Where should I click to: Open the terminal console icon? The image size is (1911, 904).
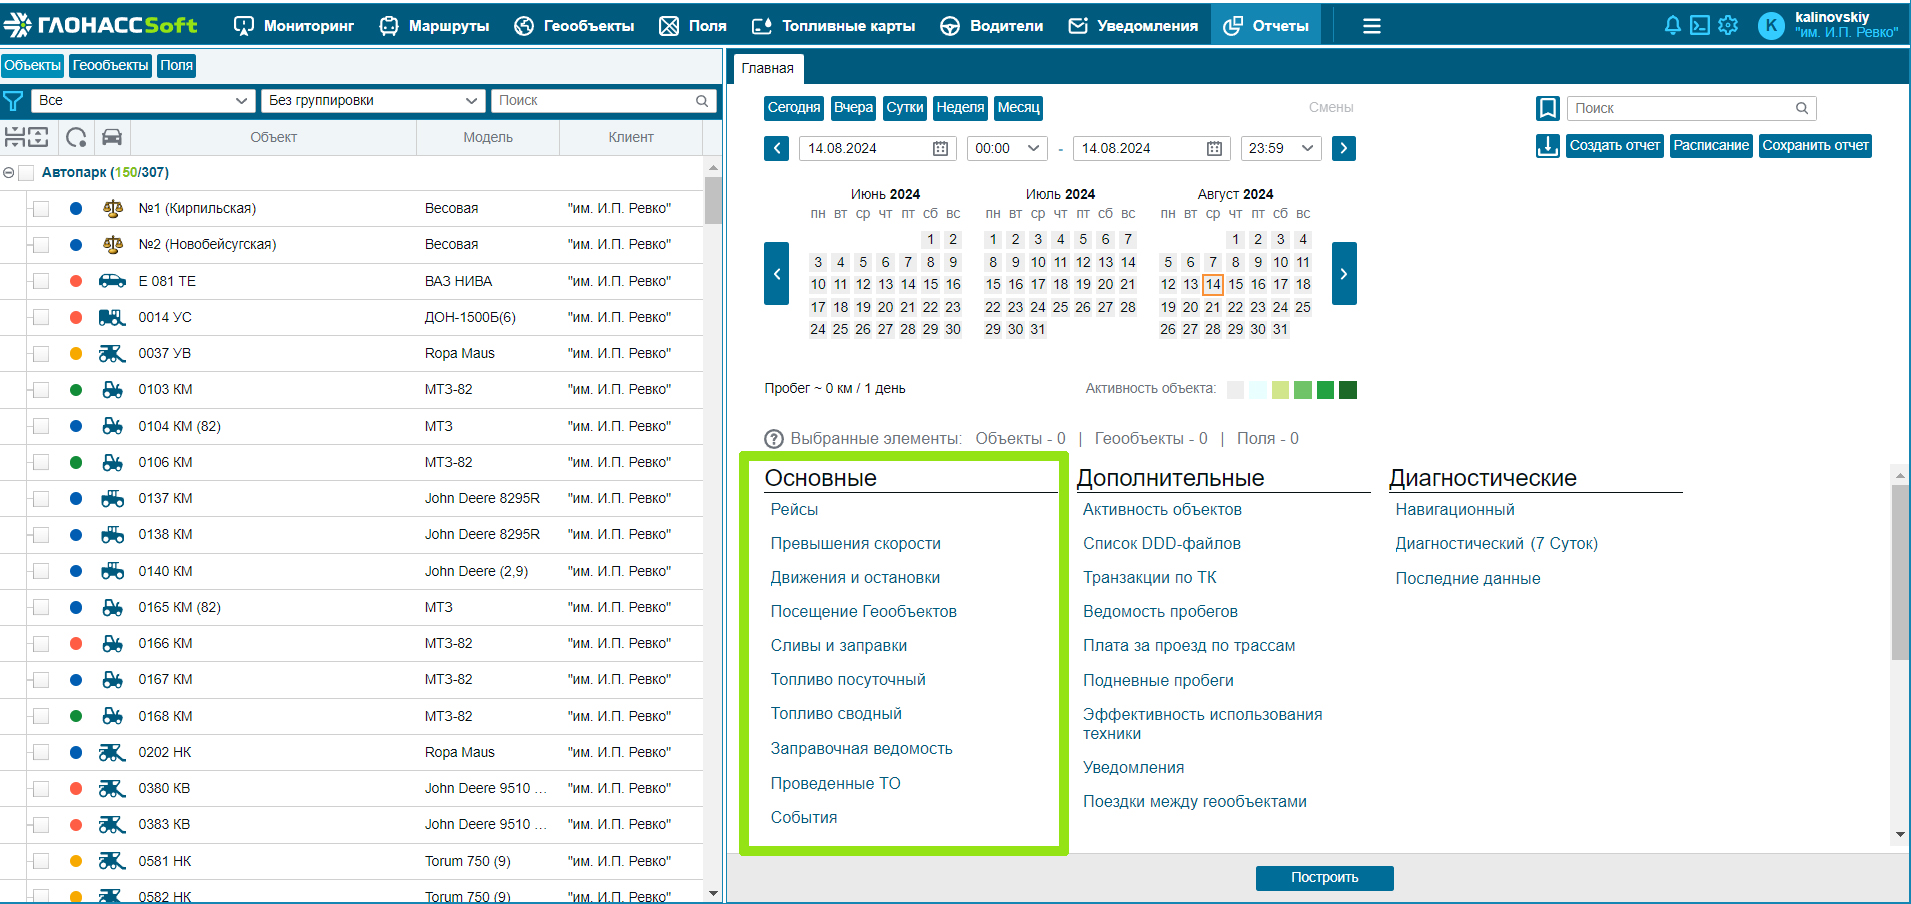coord(1700,25)
